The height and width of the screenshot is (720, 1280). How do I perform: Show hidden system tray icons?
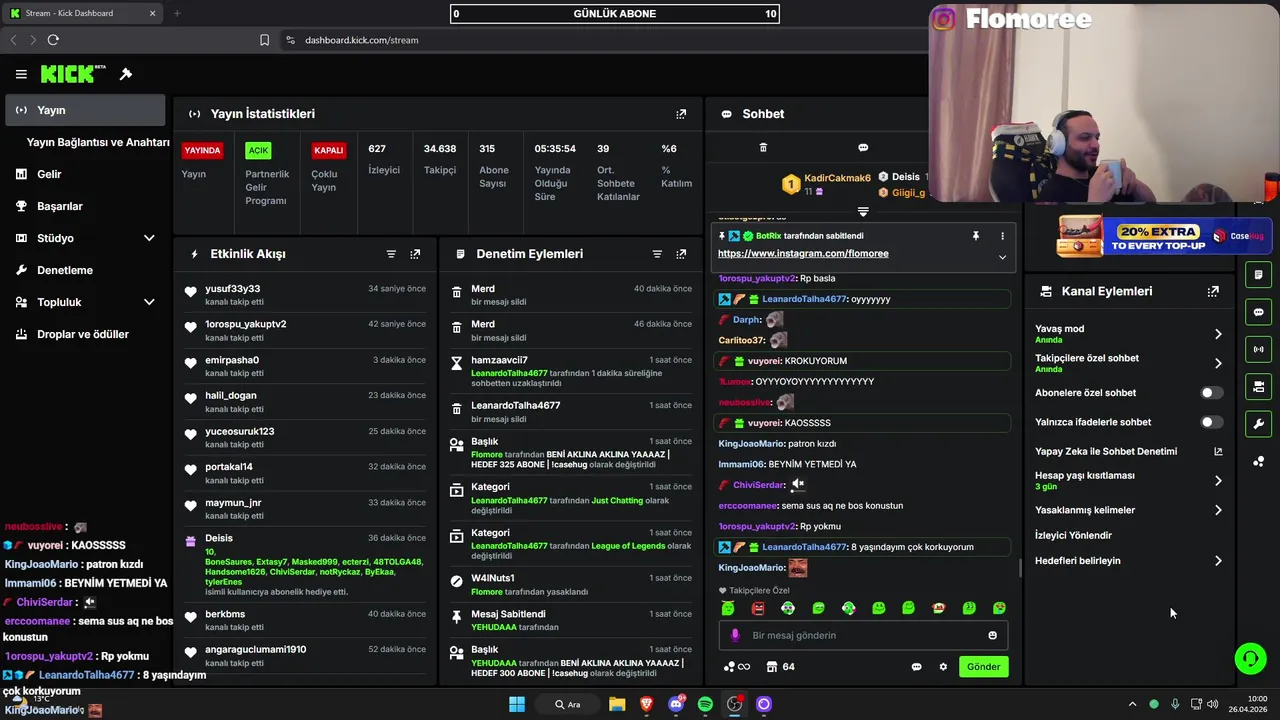tap(1132, 704)
